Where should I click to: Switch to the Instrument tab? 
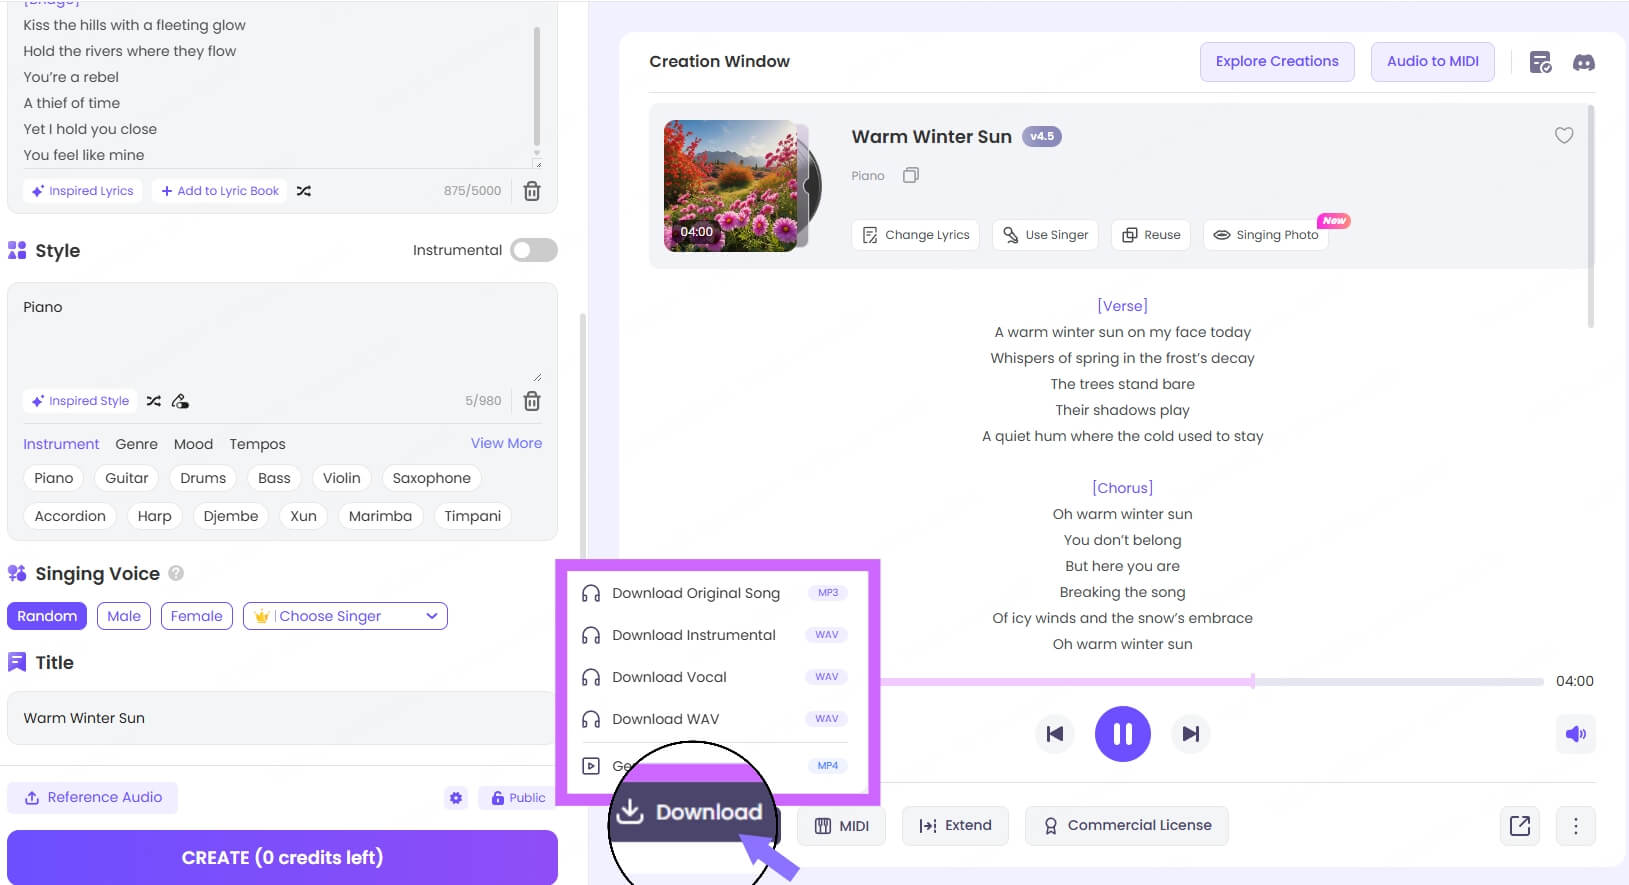tap(61, 444)
